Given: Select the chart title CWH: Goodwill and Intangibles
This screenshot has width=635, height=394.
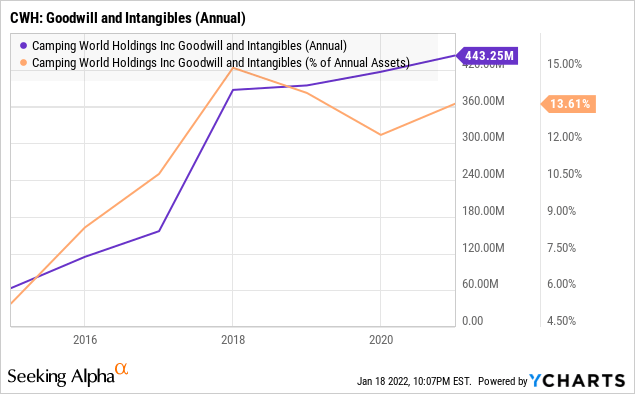Looking at the screenshot, I should tap(128, 18).
